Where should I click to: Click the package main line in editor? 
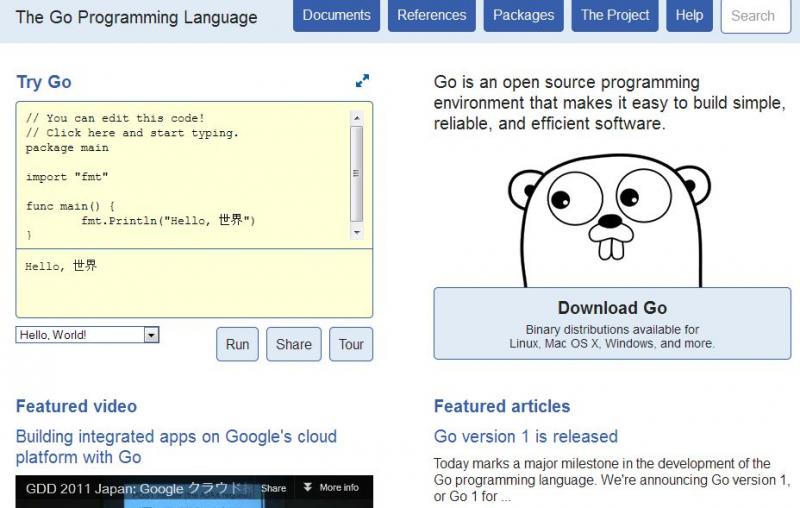coord(67,148)
